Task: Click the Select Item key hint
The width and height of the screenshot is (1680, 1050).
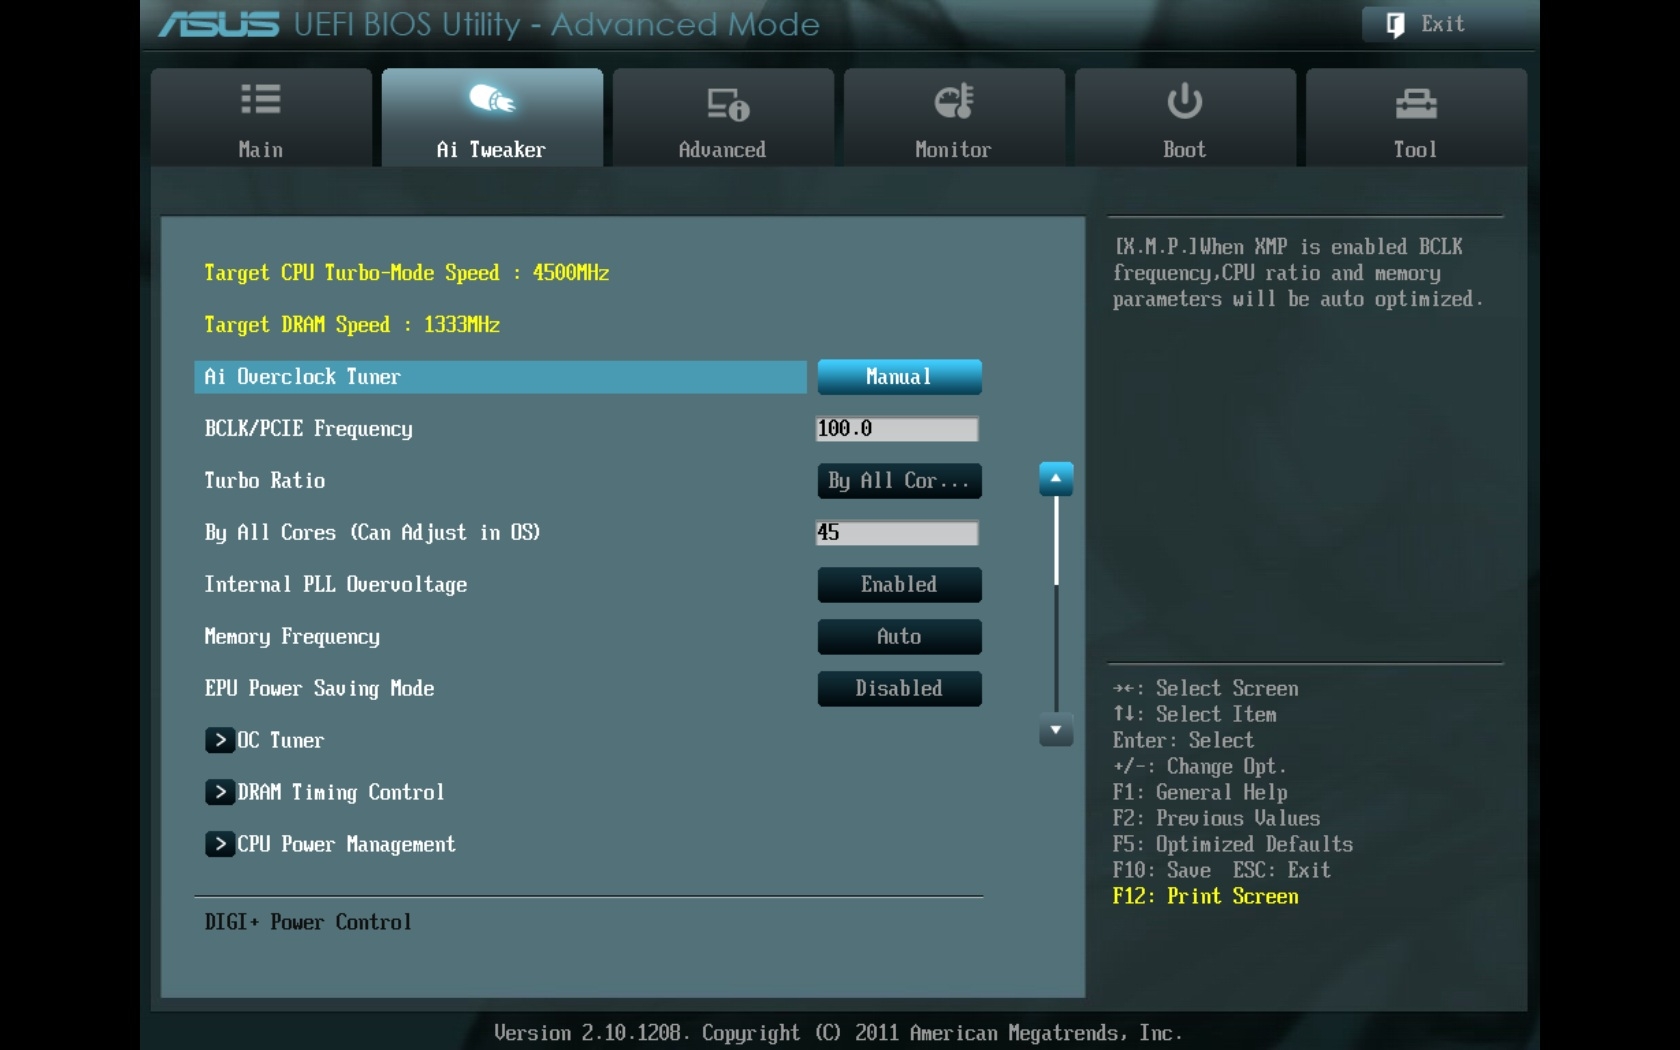Action: [1195, 714]
